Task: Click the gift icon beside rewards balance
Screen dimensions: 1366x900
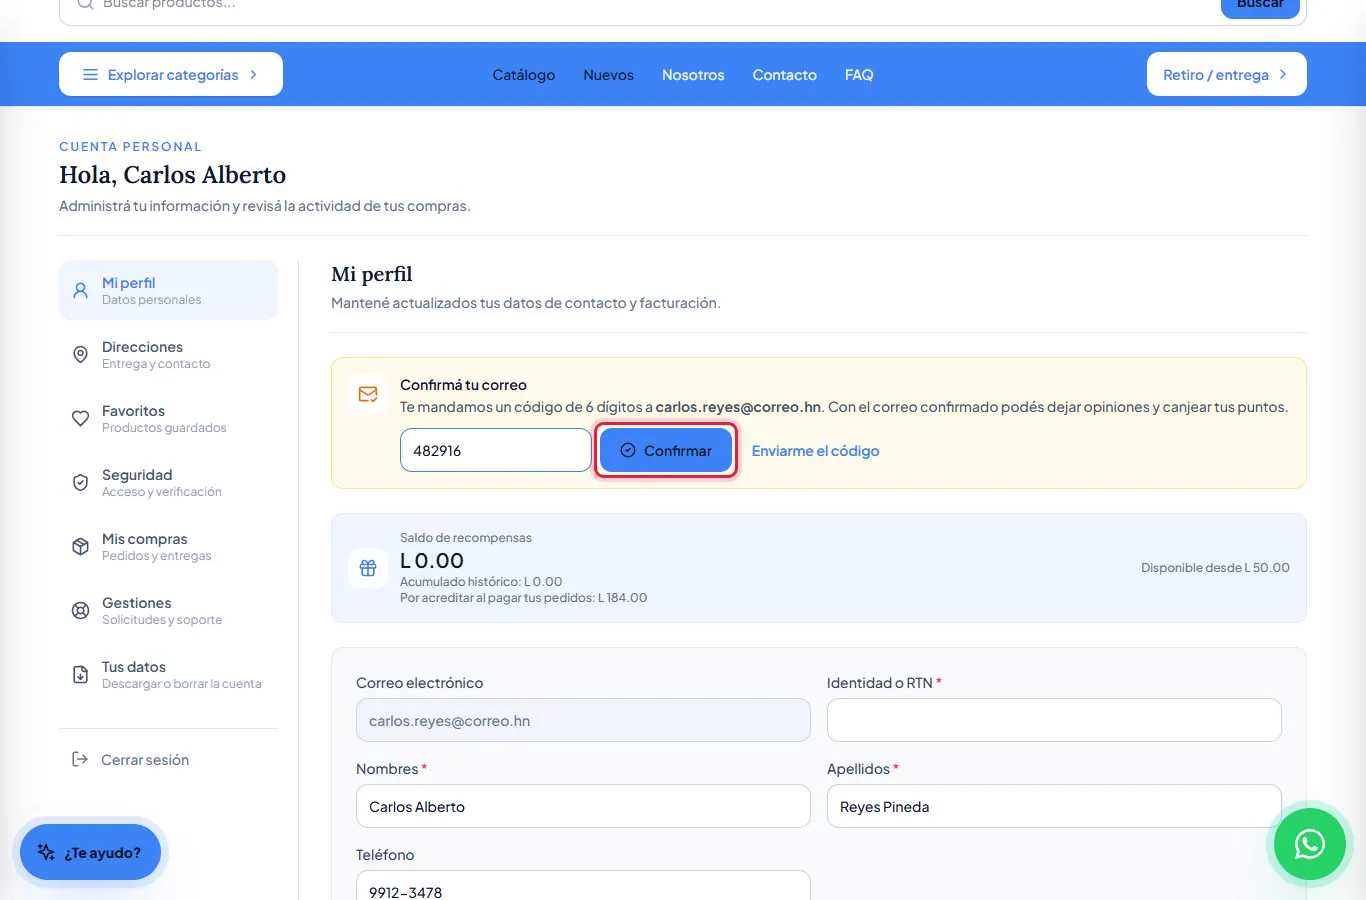Action: tap(368, 568)
